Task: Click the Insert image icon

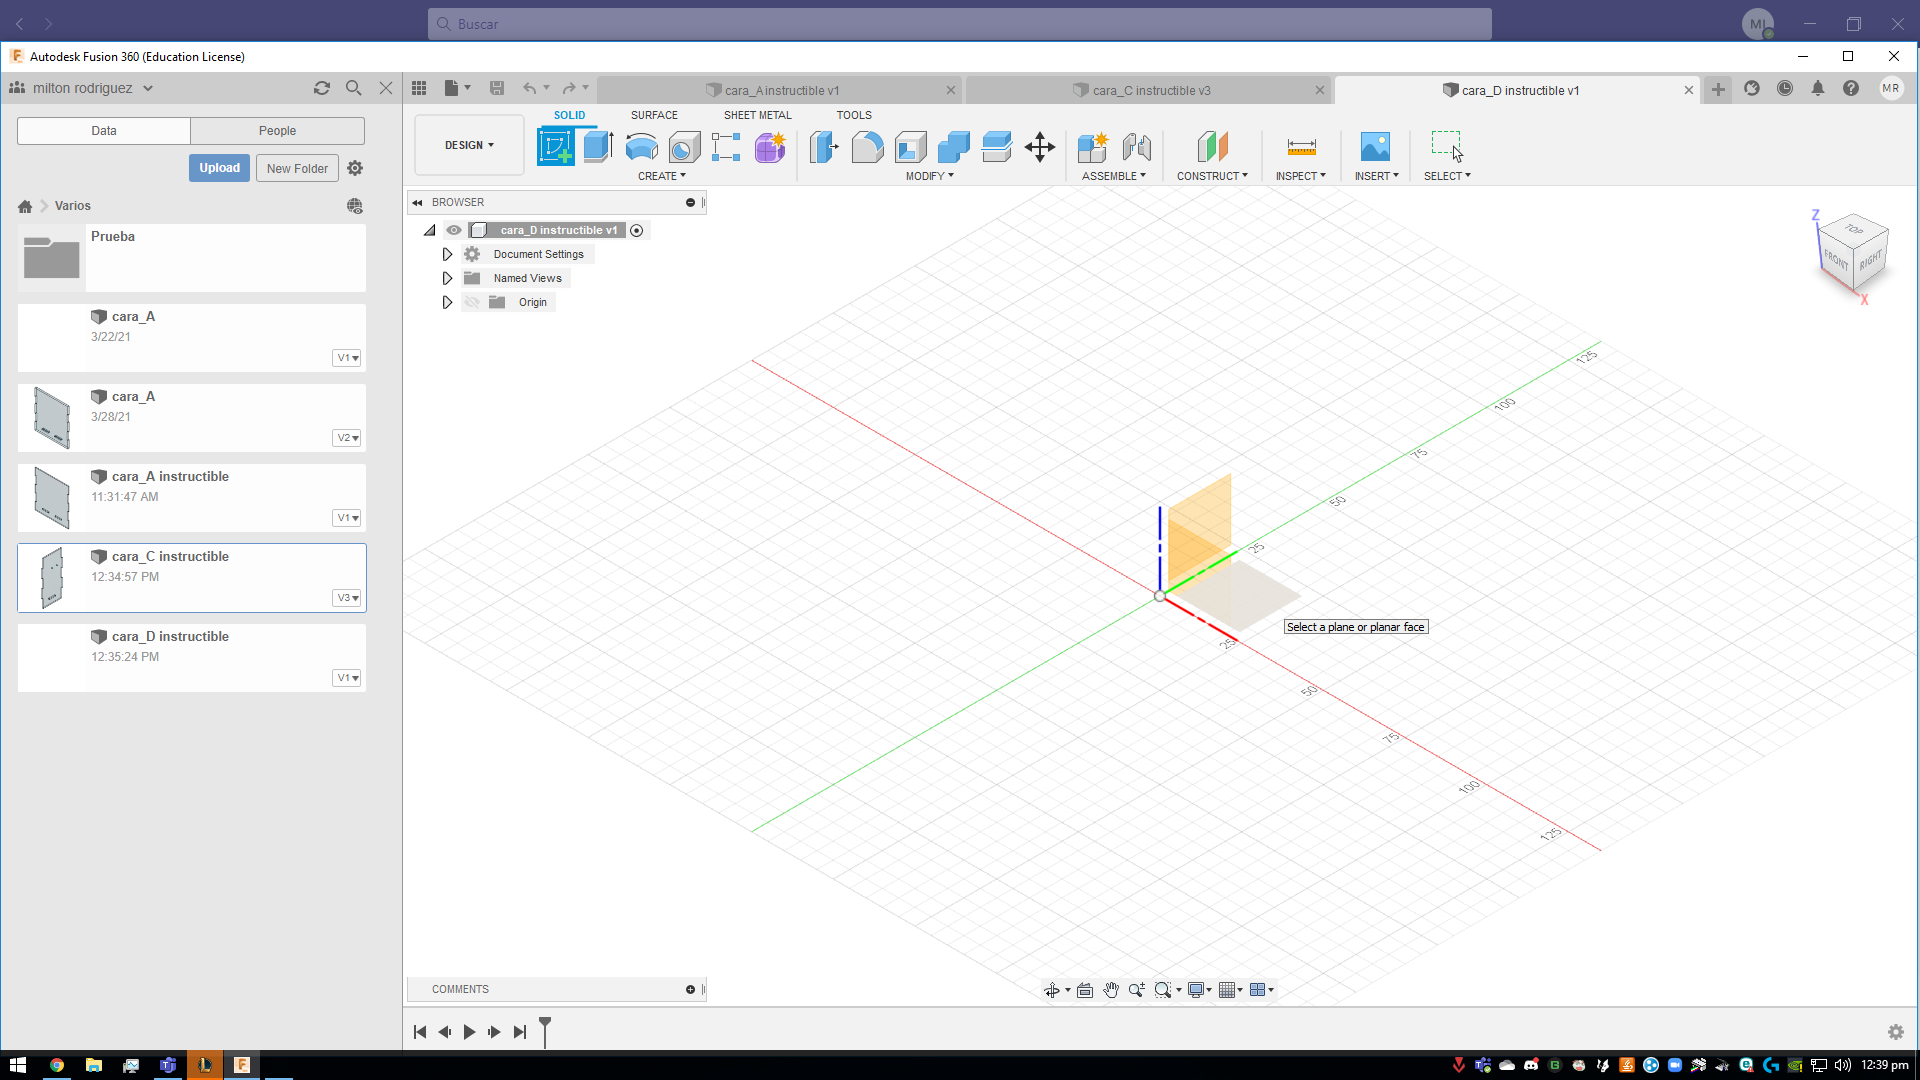Action: tap(1375, 147)
